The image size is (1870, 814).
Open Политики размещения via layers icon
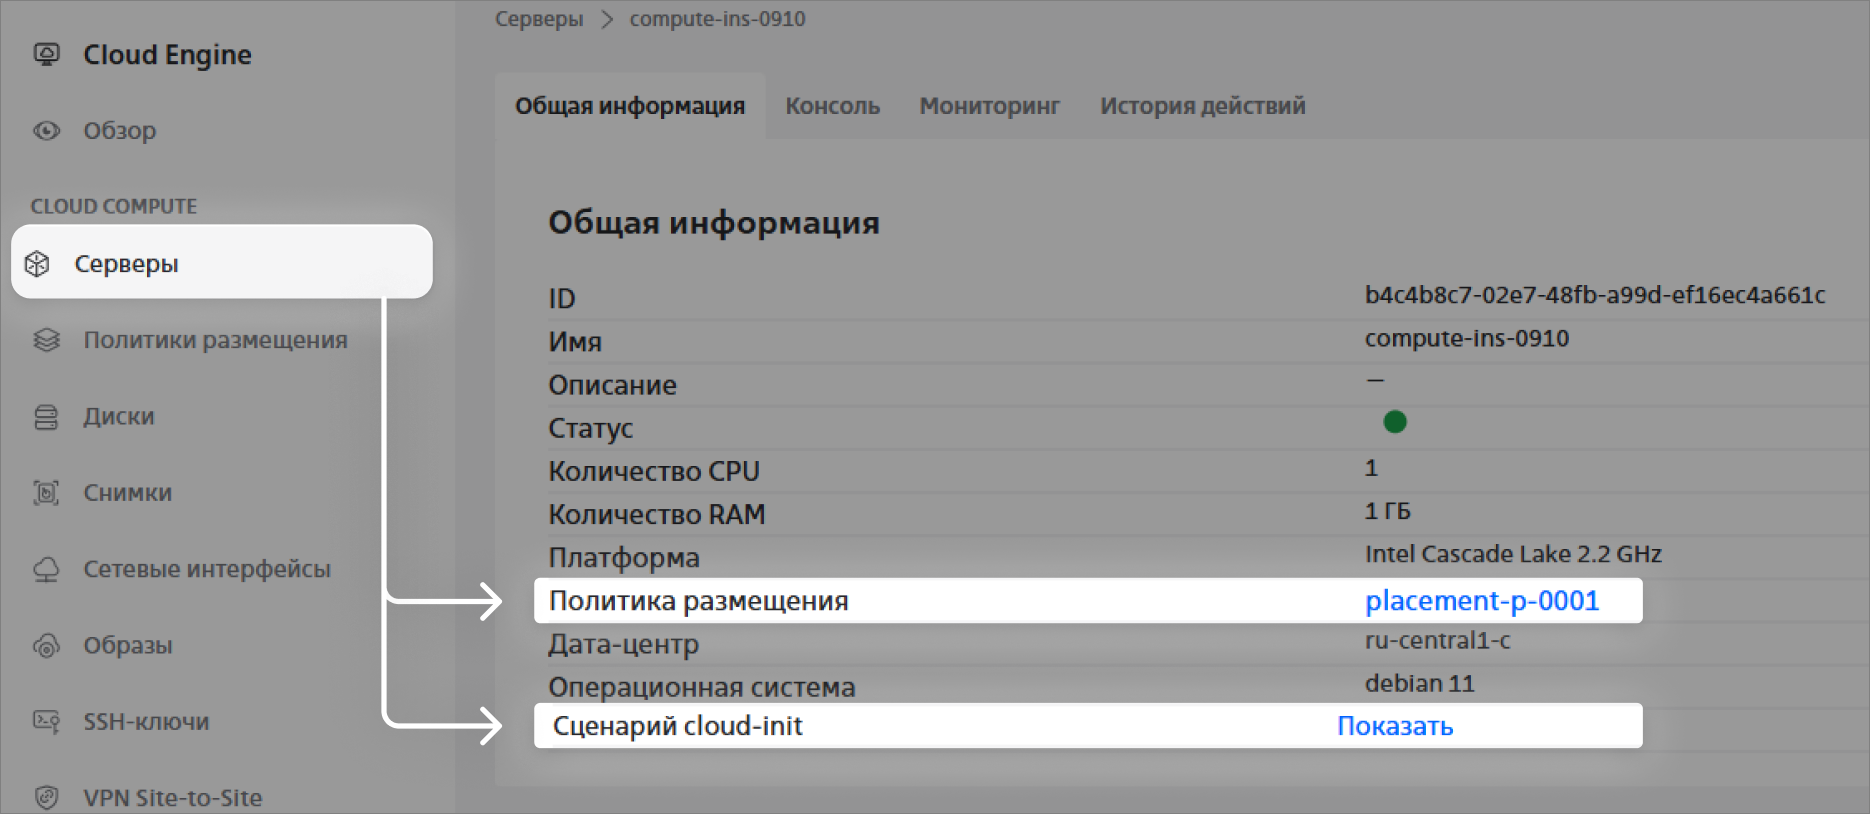[47, 340]
